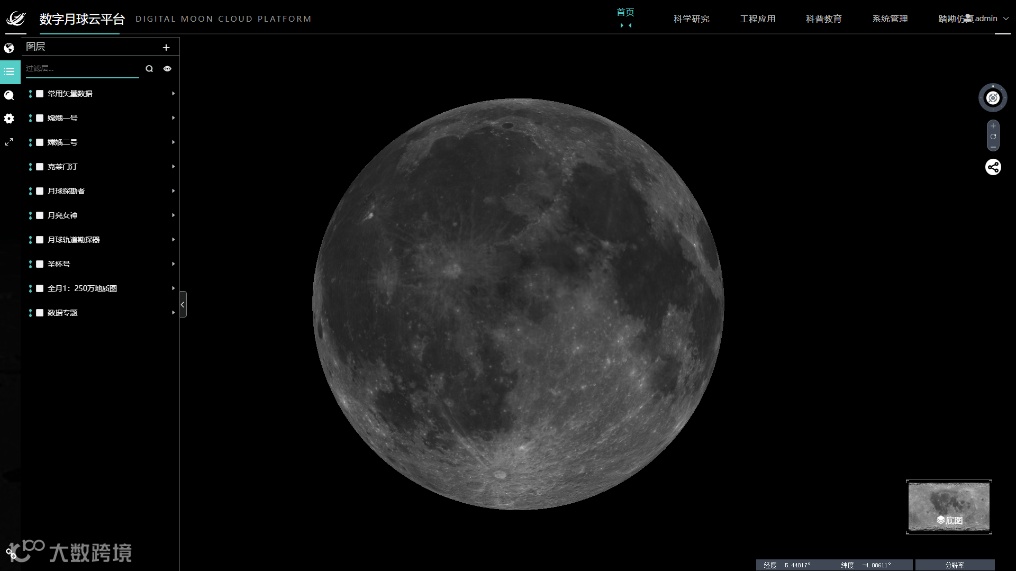Open the search/query sidebar tool
This screenshot has width=1016, height=571.
point(9,95)
